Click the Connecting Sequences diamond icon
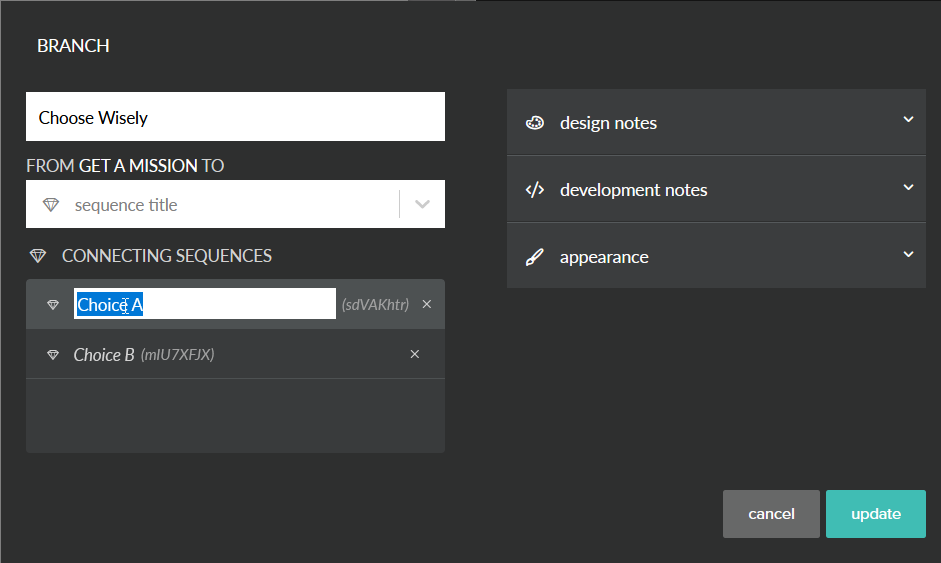Image resolution: width=941 pixels, height=563 pixels. (x=38, y=256)
